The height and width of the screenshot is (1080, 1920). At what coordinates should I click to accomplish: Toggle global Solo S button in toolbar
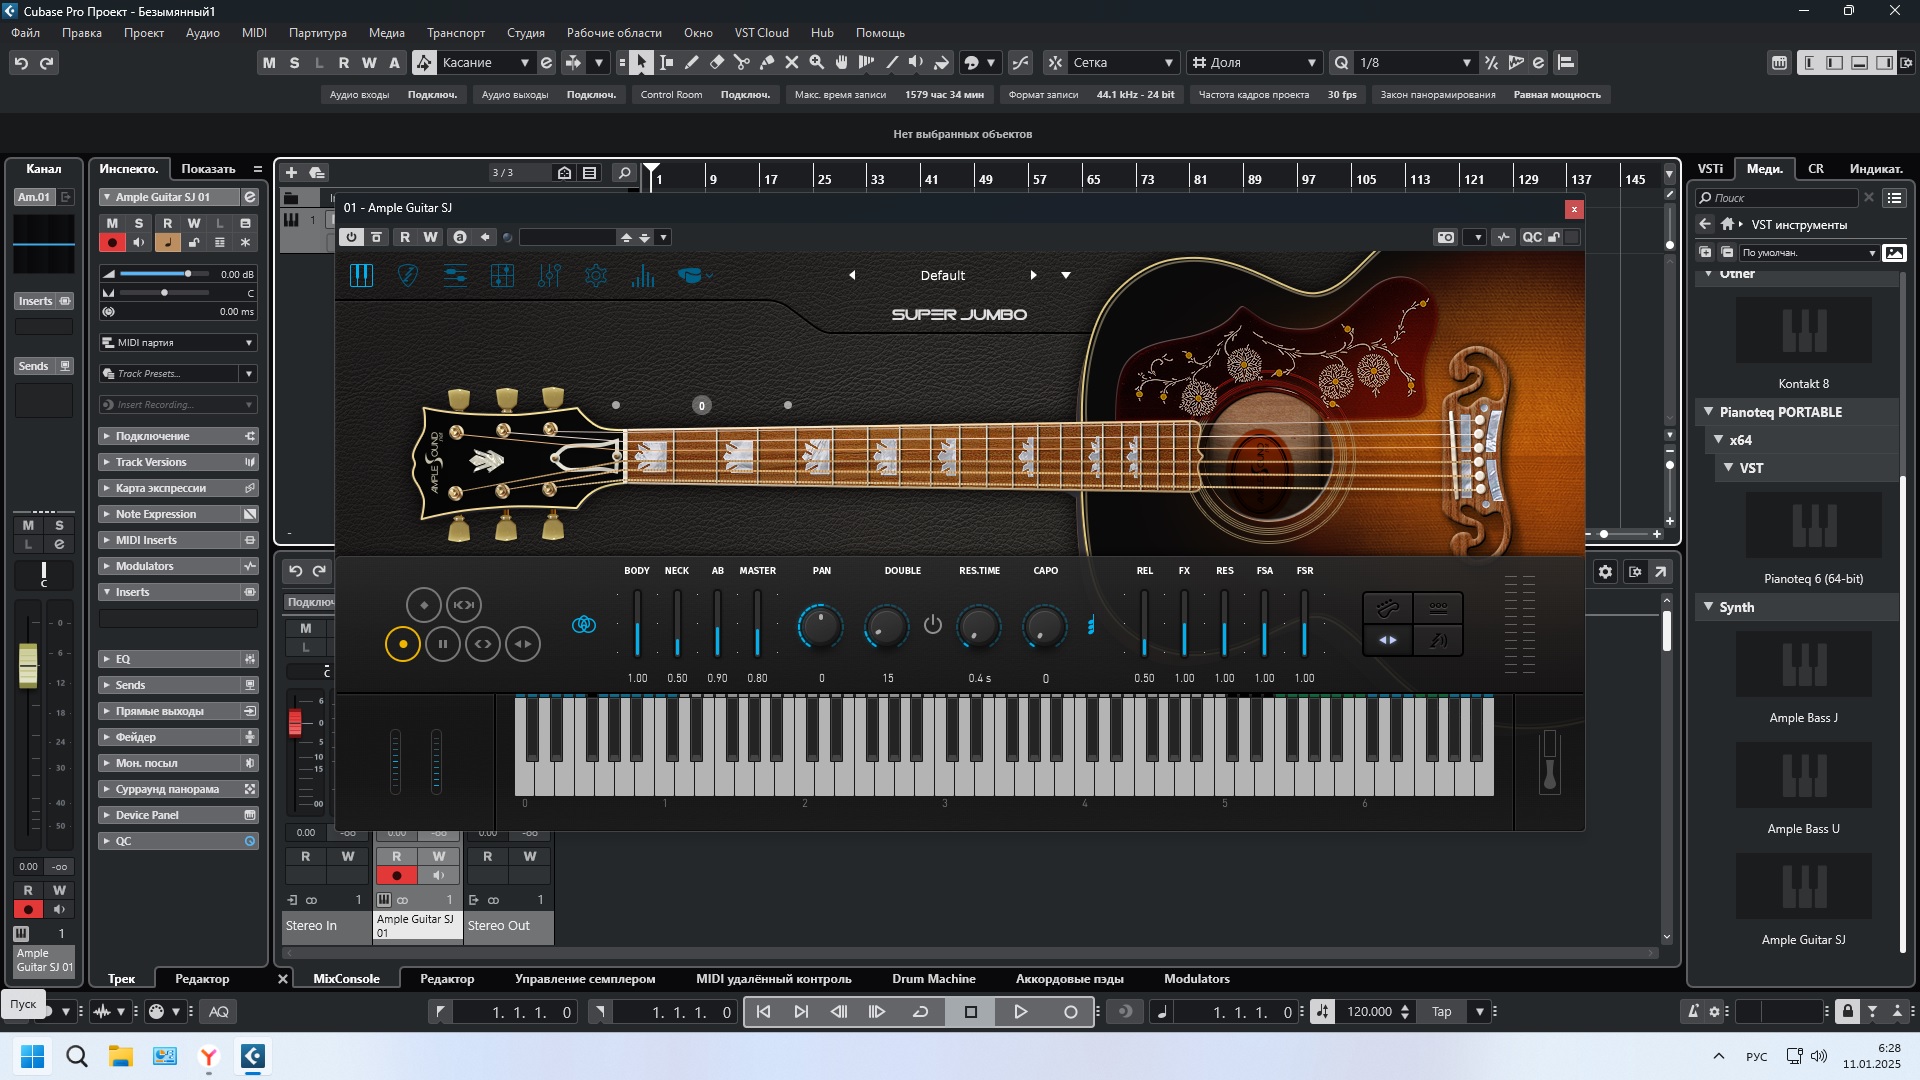coord(294,62)
